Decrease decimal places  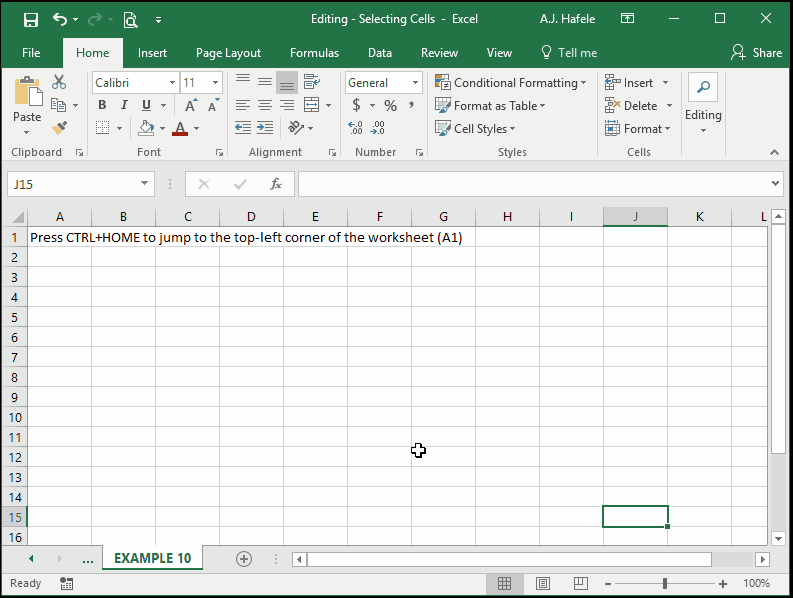pos(378,127)
